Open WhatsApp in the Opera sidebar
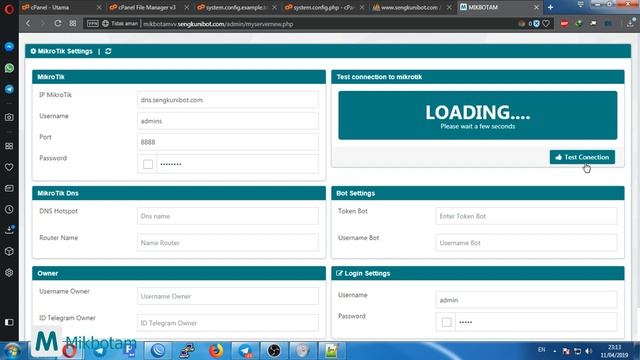Viewport: 640px width, 360px height. [9, 68]
